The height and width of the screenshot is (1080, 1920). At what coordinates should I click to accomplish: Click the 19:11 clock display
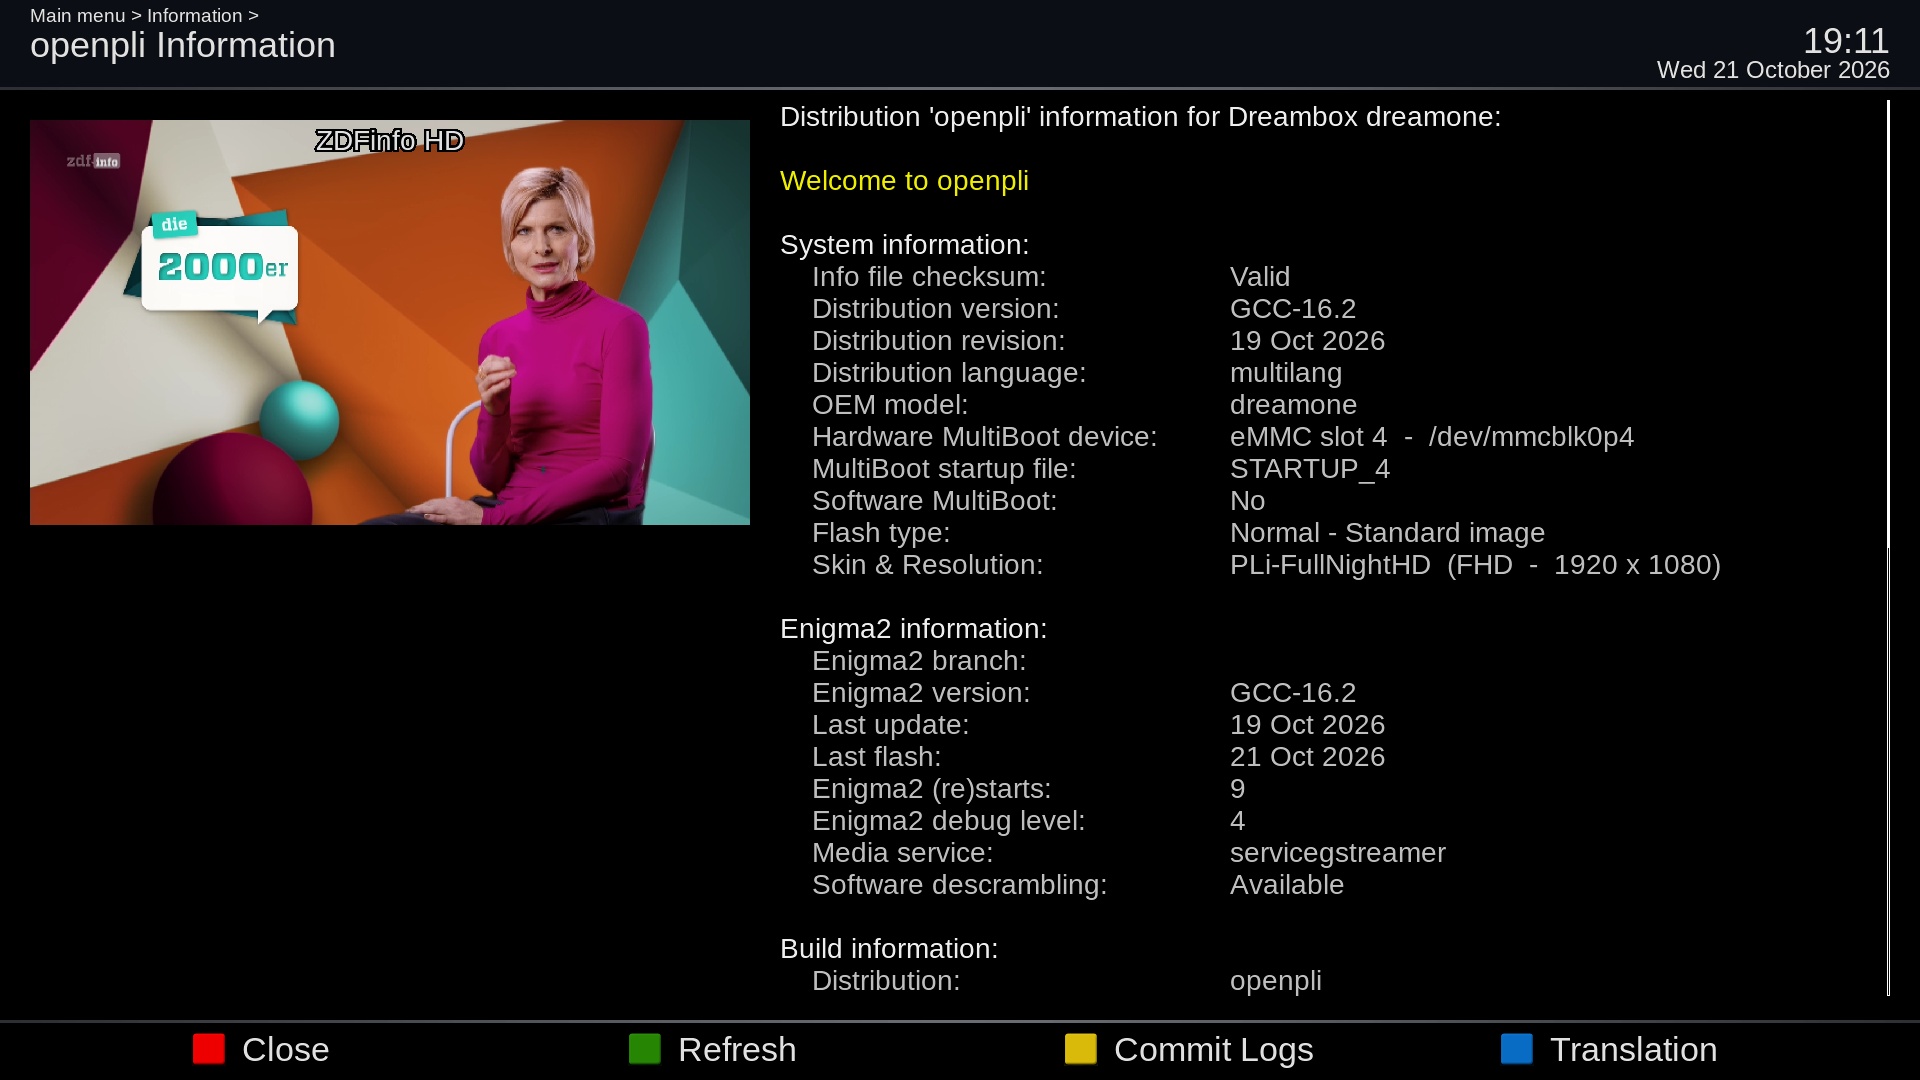point(1845,41)
